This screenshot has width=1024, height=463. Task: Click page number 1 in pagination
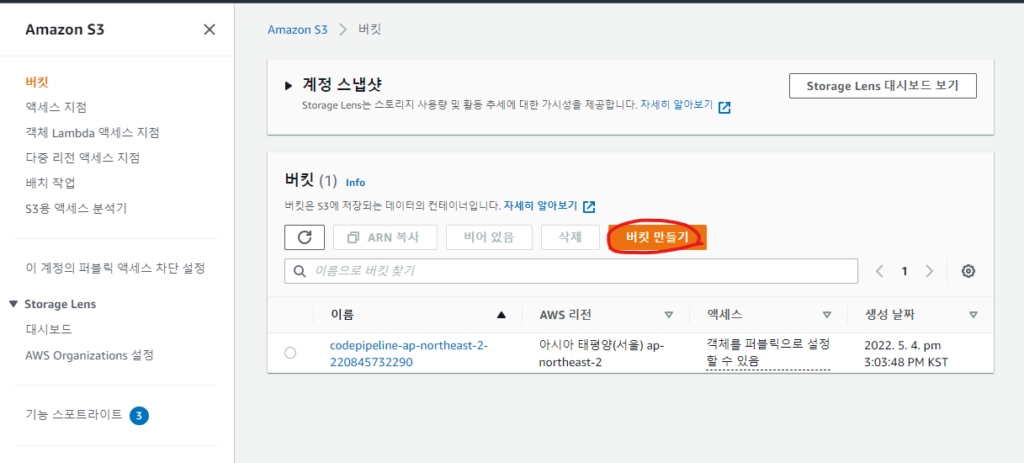click(x=904, y=271)
